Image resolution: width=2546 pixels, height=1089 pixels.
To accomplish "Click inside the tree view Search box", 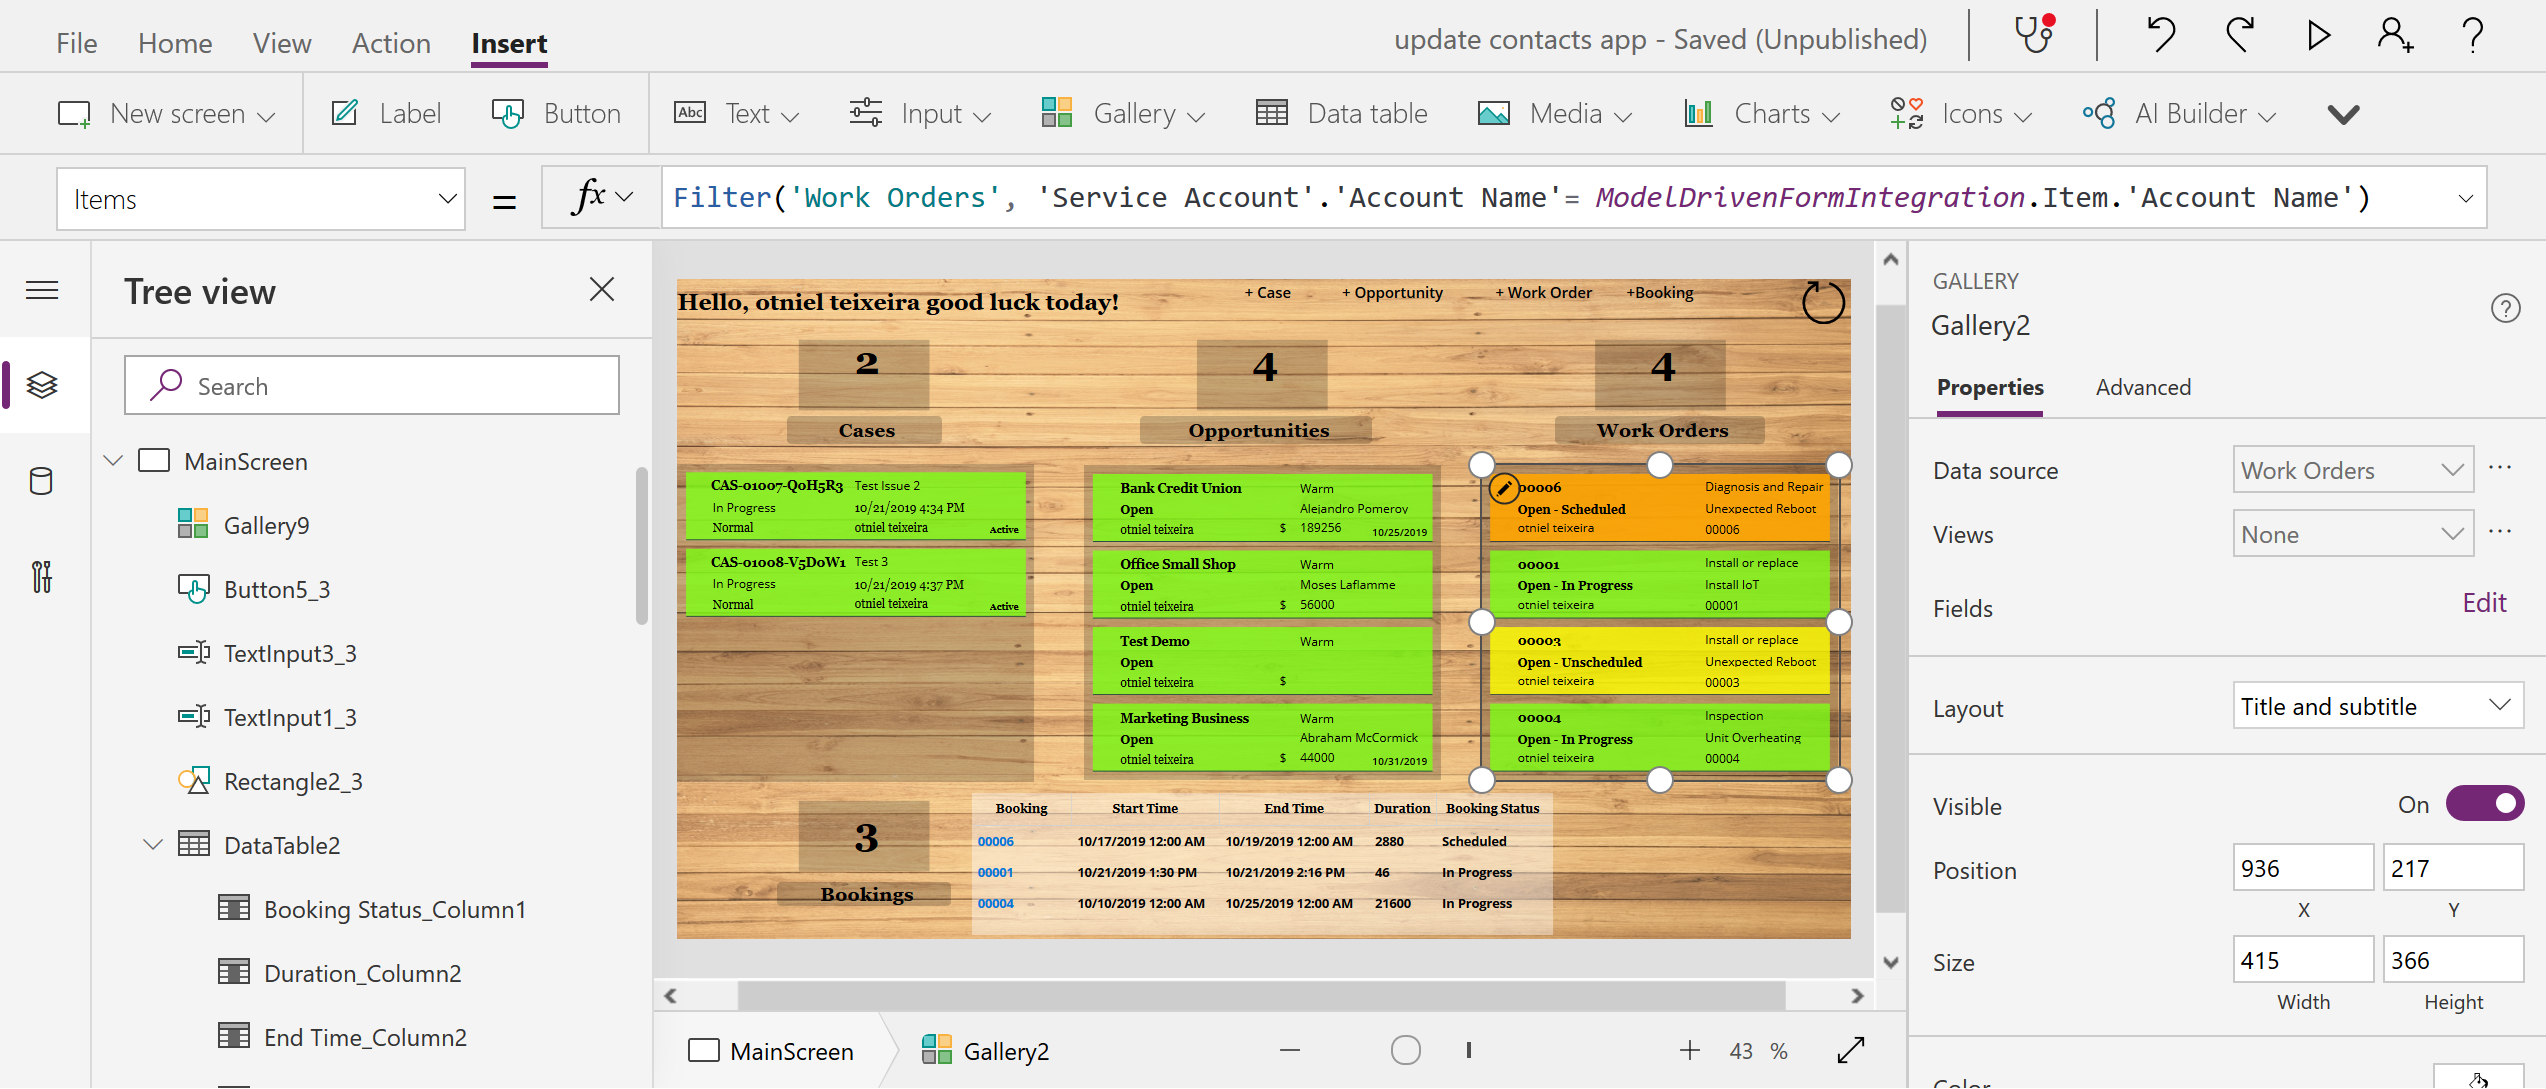I will pyautogui.click(x=371, y=385).
